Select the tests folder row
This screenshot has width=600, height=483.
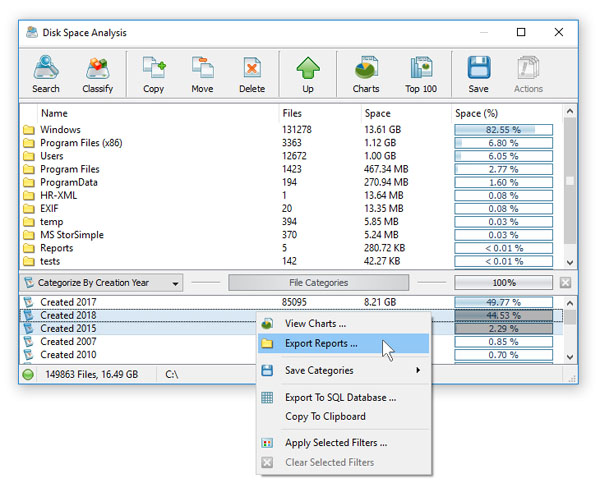coord(291,261)
